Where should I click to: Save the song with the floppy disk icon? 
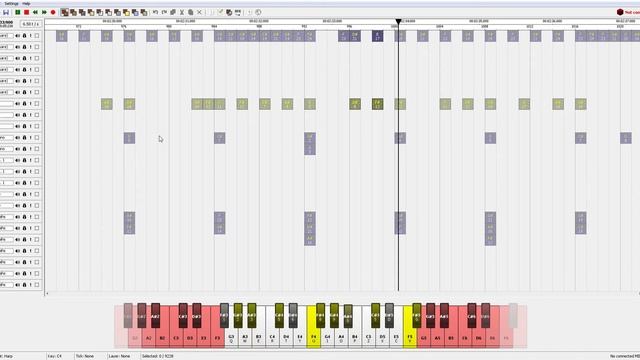click(6, 12)
